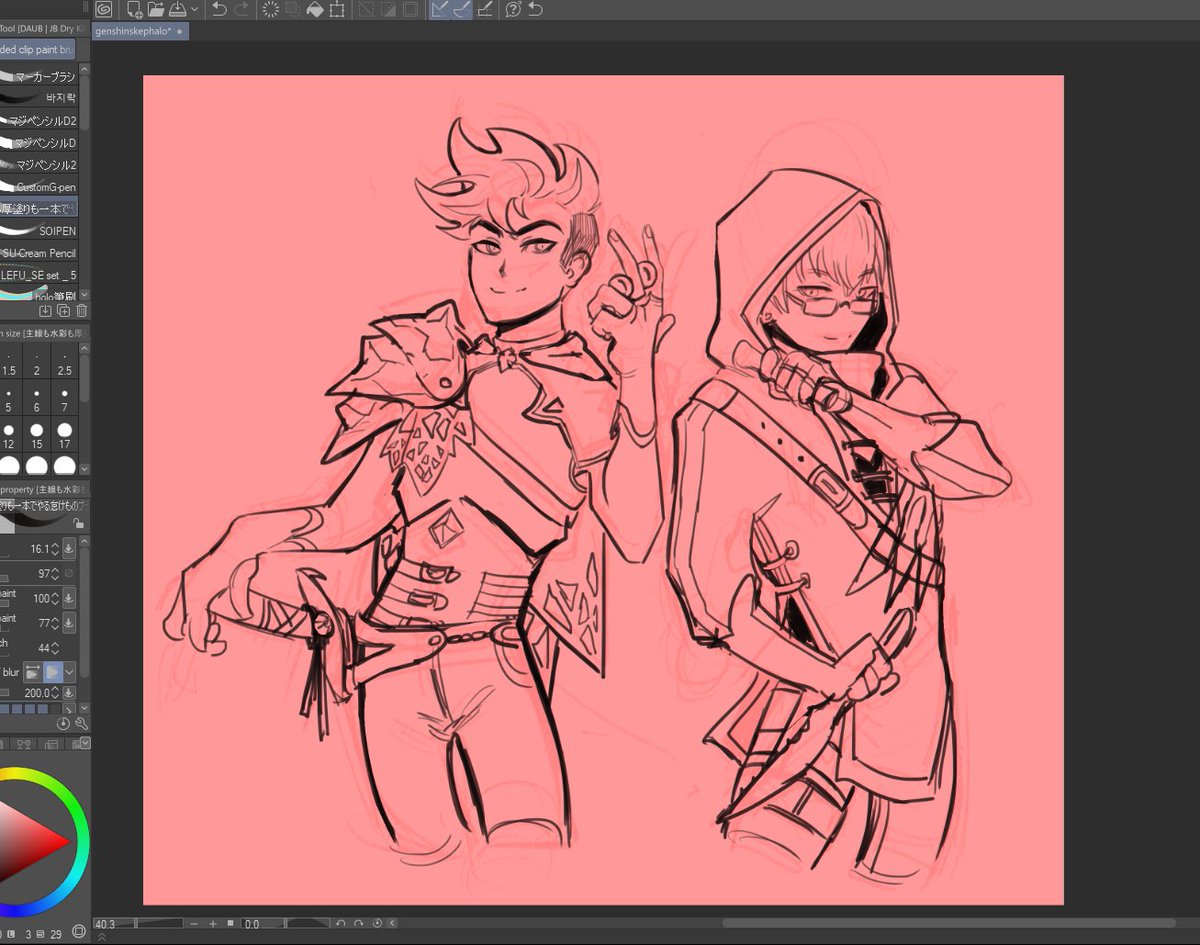Reset tool property to initial settings
1200x945 pixels.
coord(65,723)
